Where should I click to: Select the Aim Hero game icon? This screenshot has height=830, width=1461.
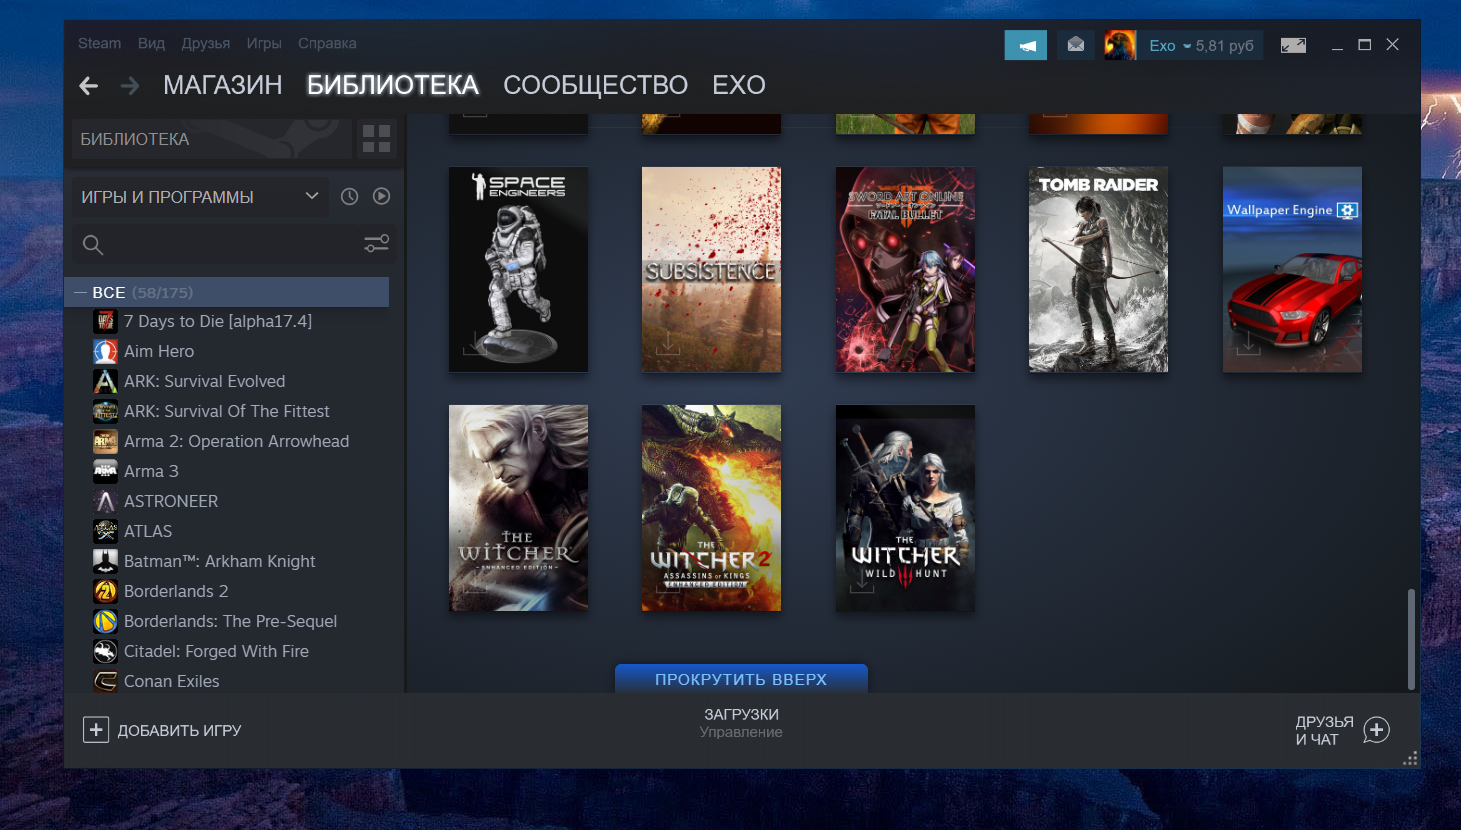105,351
